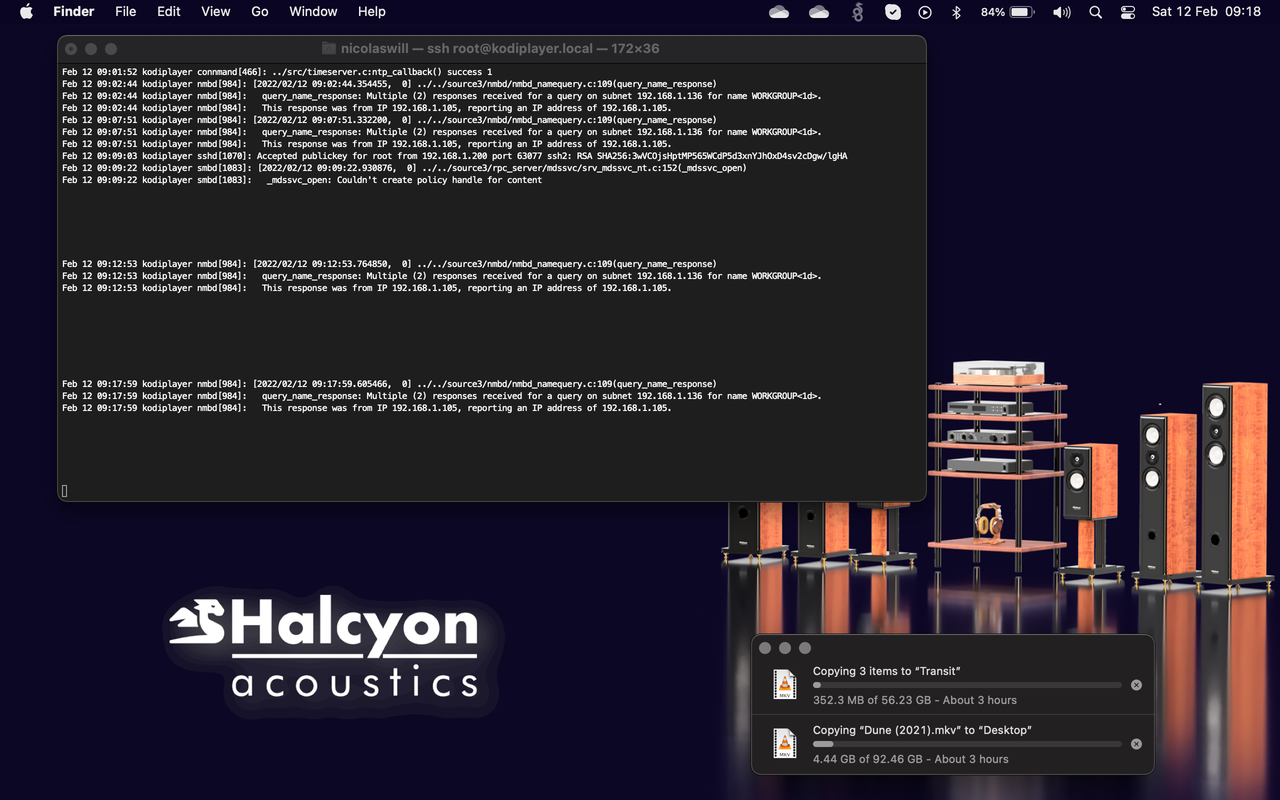Cancel copying 3 items to Transit
The image size is (1280, 800).
[1136, 685]
